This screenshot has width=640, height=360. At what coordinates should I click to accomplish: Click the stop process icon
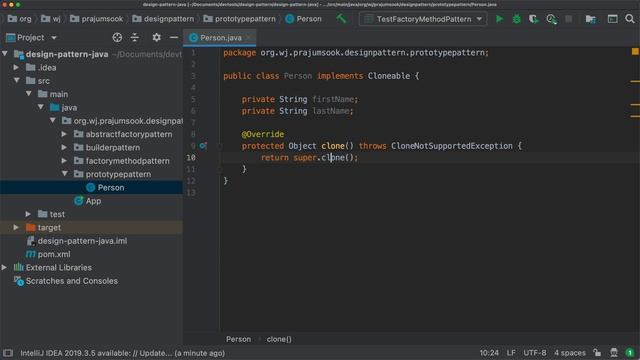[569, 19]
